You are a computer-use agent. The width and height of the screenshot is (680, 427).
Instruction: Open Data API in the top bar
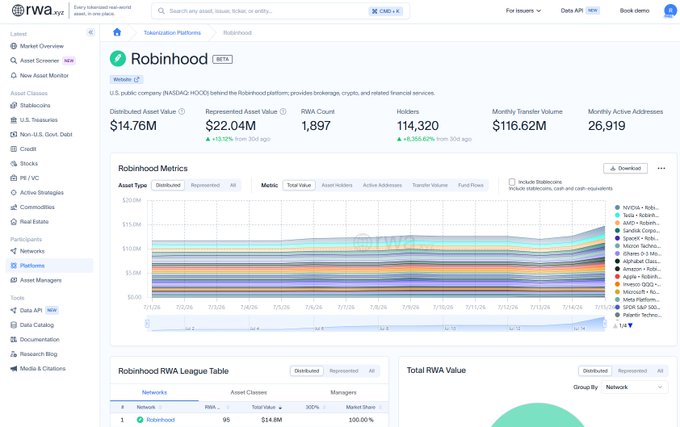[579, 10]
